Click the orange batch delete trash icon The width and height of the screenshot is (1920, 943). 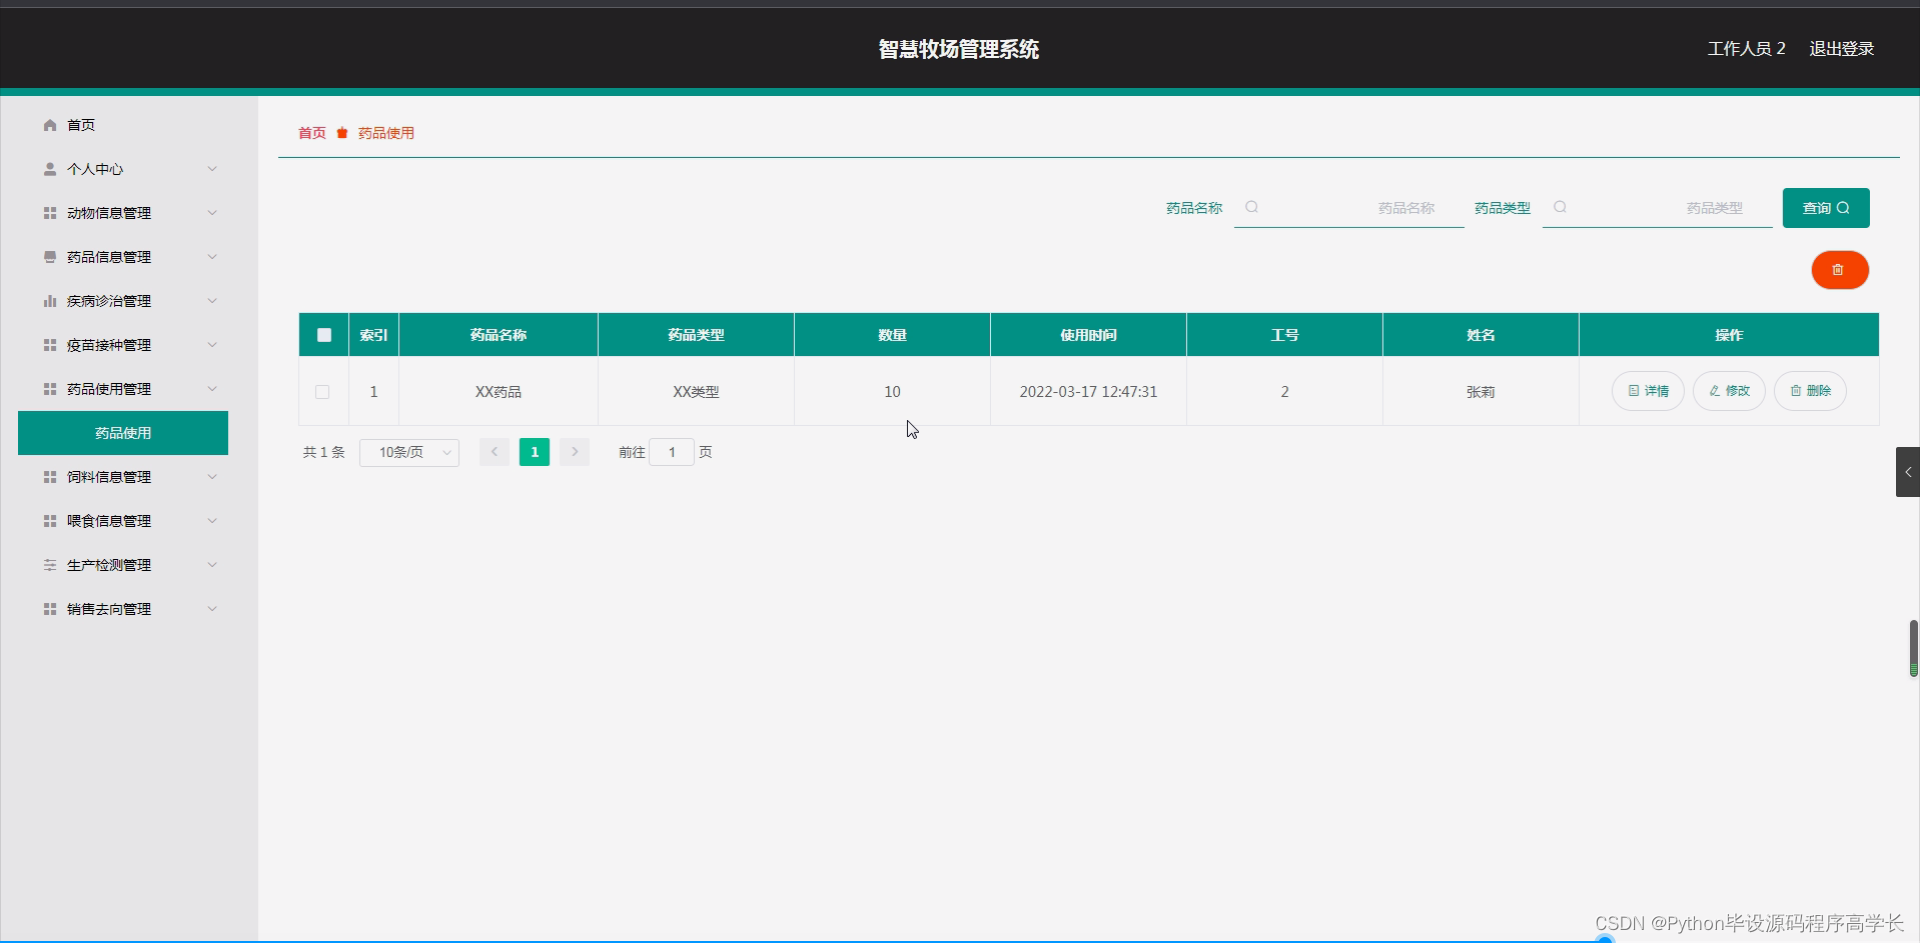click(1839, 270)
